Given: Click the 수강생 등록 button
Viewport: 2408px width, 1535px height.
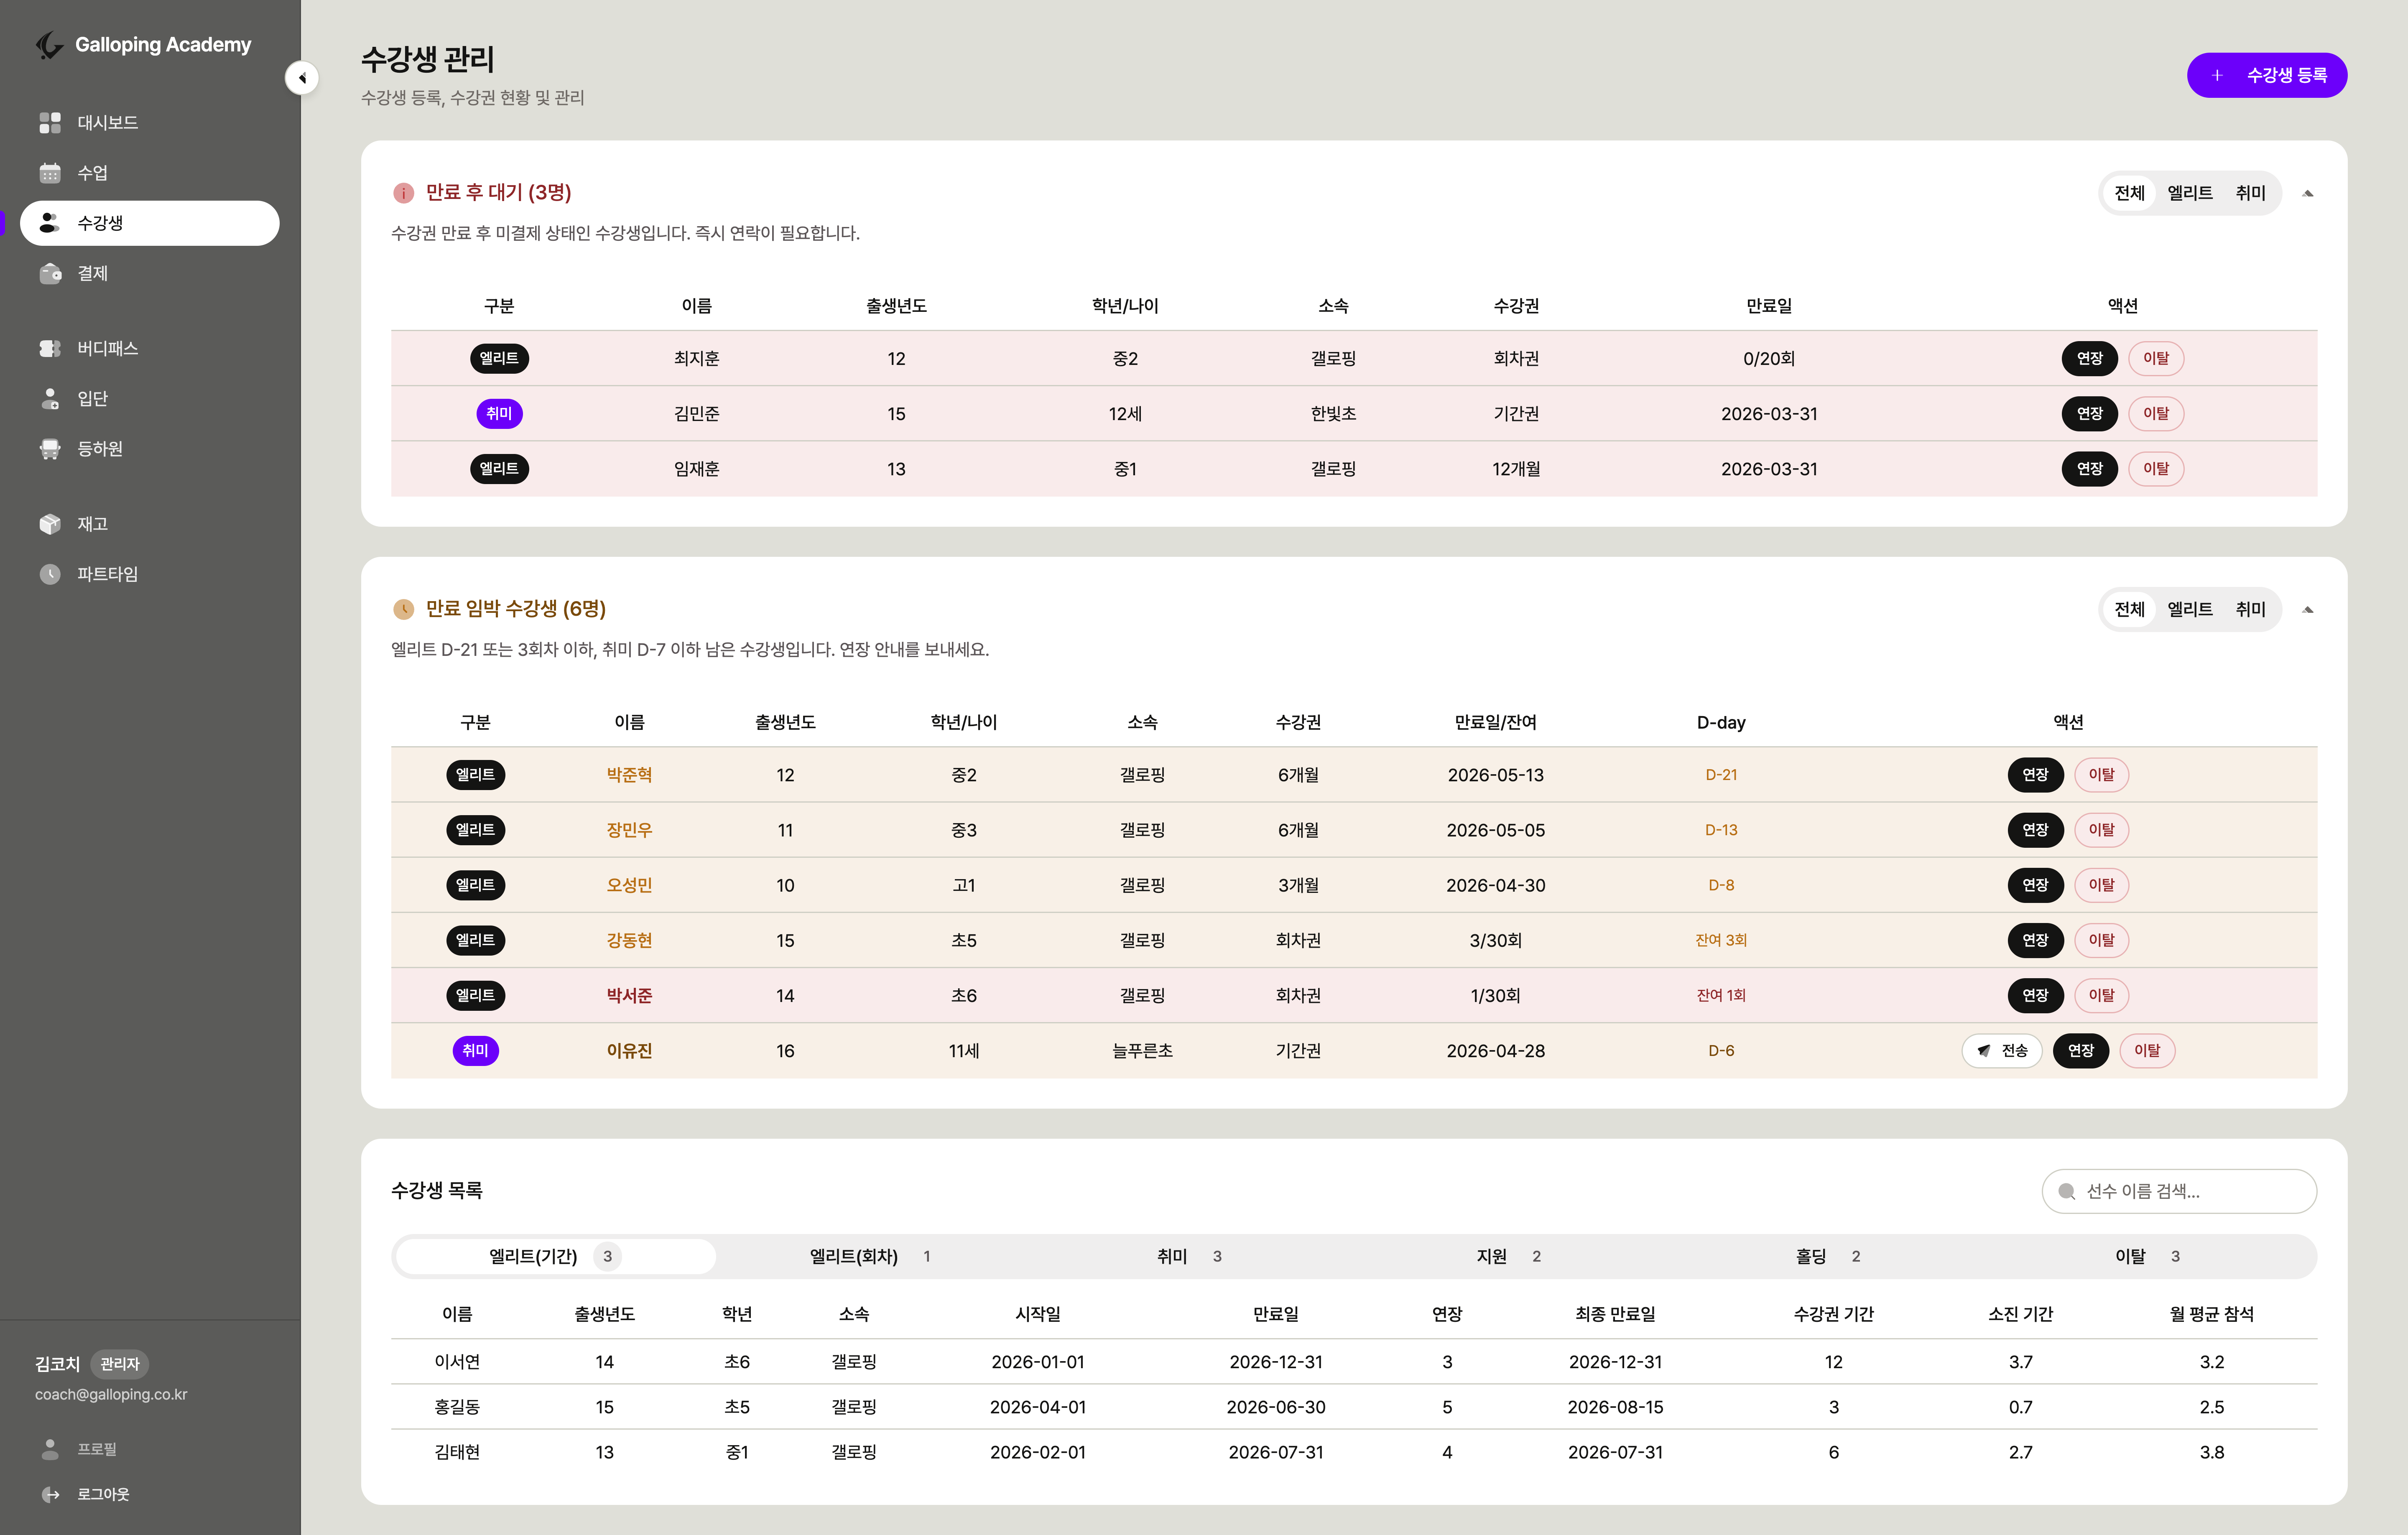Looking at the screenshot, I should (2267, 75).
